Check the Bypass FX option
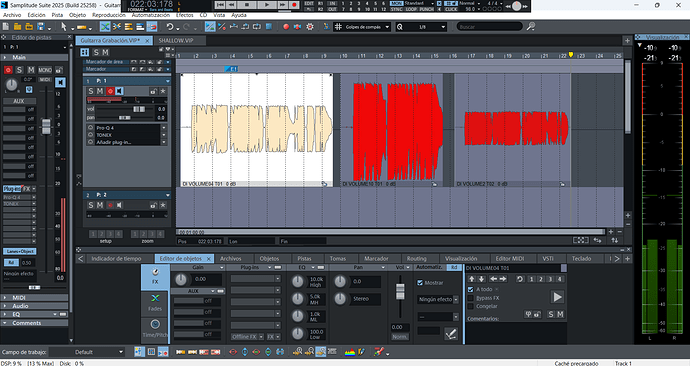Image resolution: width=690 pixels, height=366 pixels. pyautogui.click(x=470, y=298)
